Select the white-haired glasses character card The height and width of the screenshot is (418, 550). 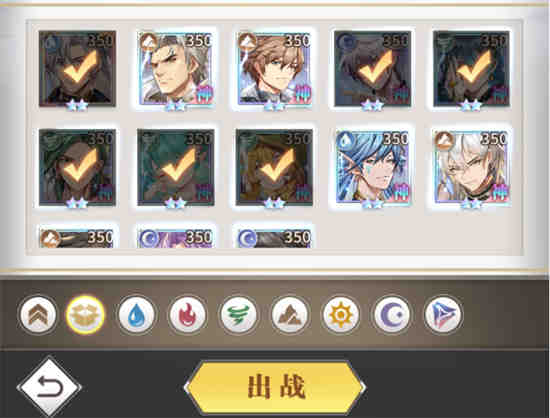(471, 167)
